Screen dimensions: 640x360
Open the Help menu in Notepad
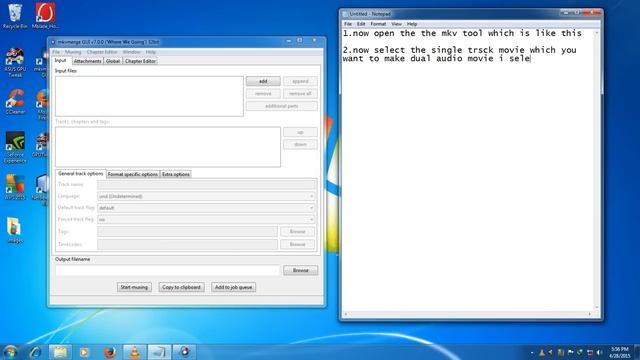pyautogui.click(x=412, y=24)
